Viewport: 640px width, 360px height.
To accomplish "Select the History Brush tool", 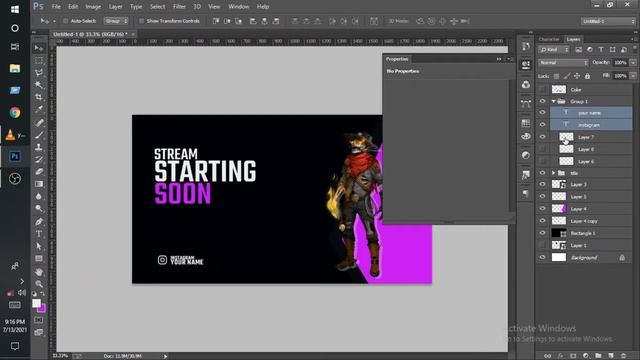I will 39,159.
